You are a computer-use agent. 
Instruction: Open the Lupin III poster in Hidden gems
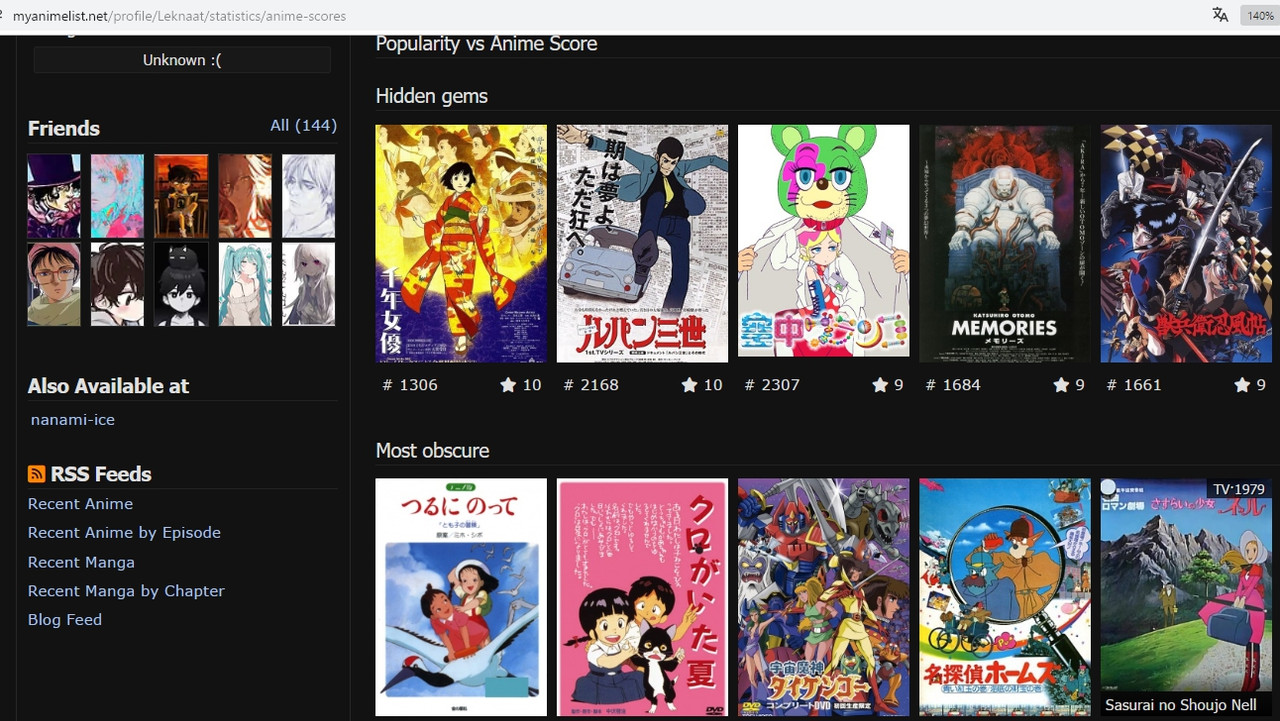click(642, 243)
